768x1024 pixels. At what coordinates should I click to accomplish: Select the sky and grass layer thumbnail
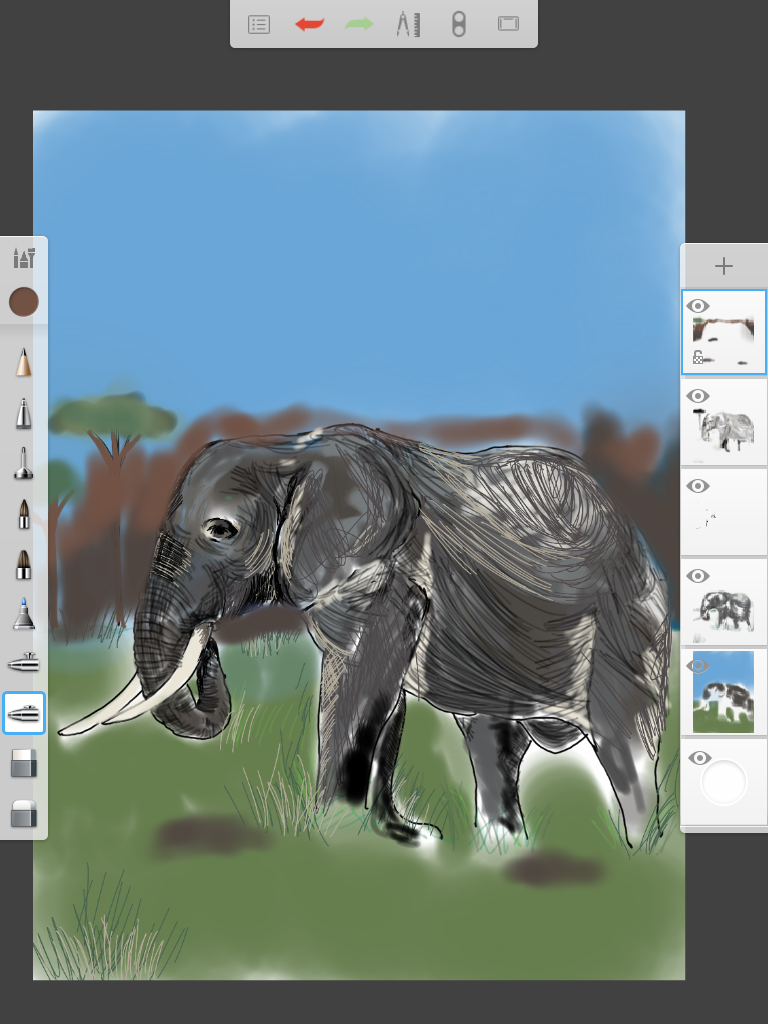coord(724,692)
